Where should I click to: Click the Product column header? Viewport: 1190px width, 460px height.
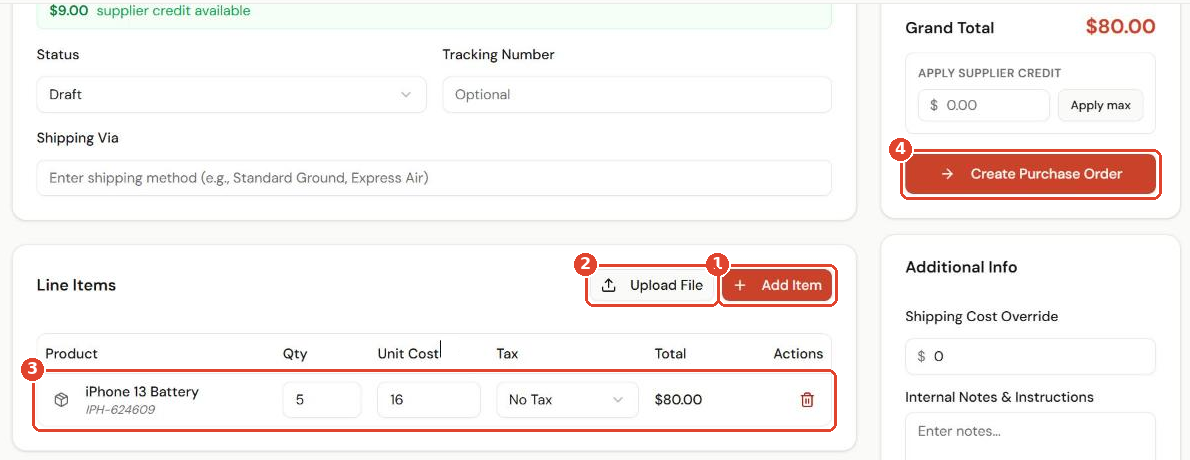click(71, 354)
